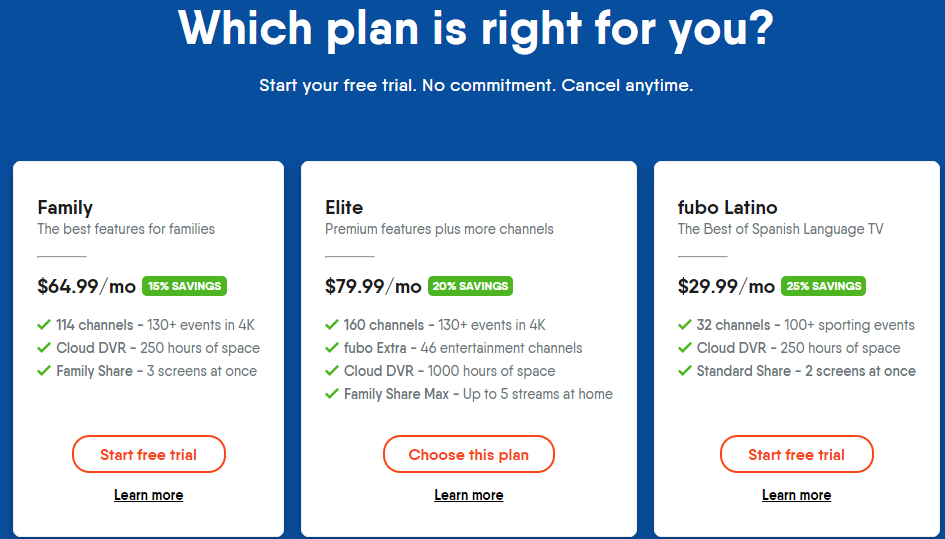Start the free trial for fubo Latino
The width and height of the screenshot is (945, 539).
coord(796,454)
